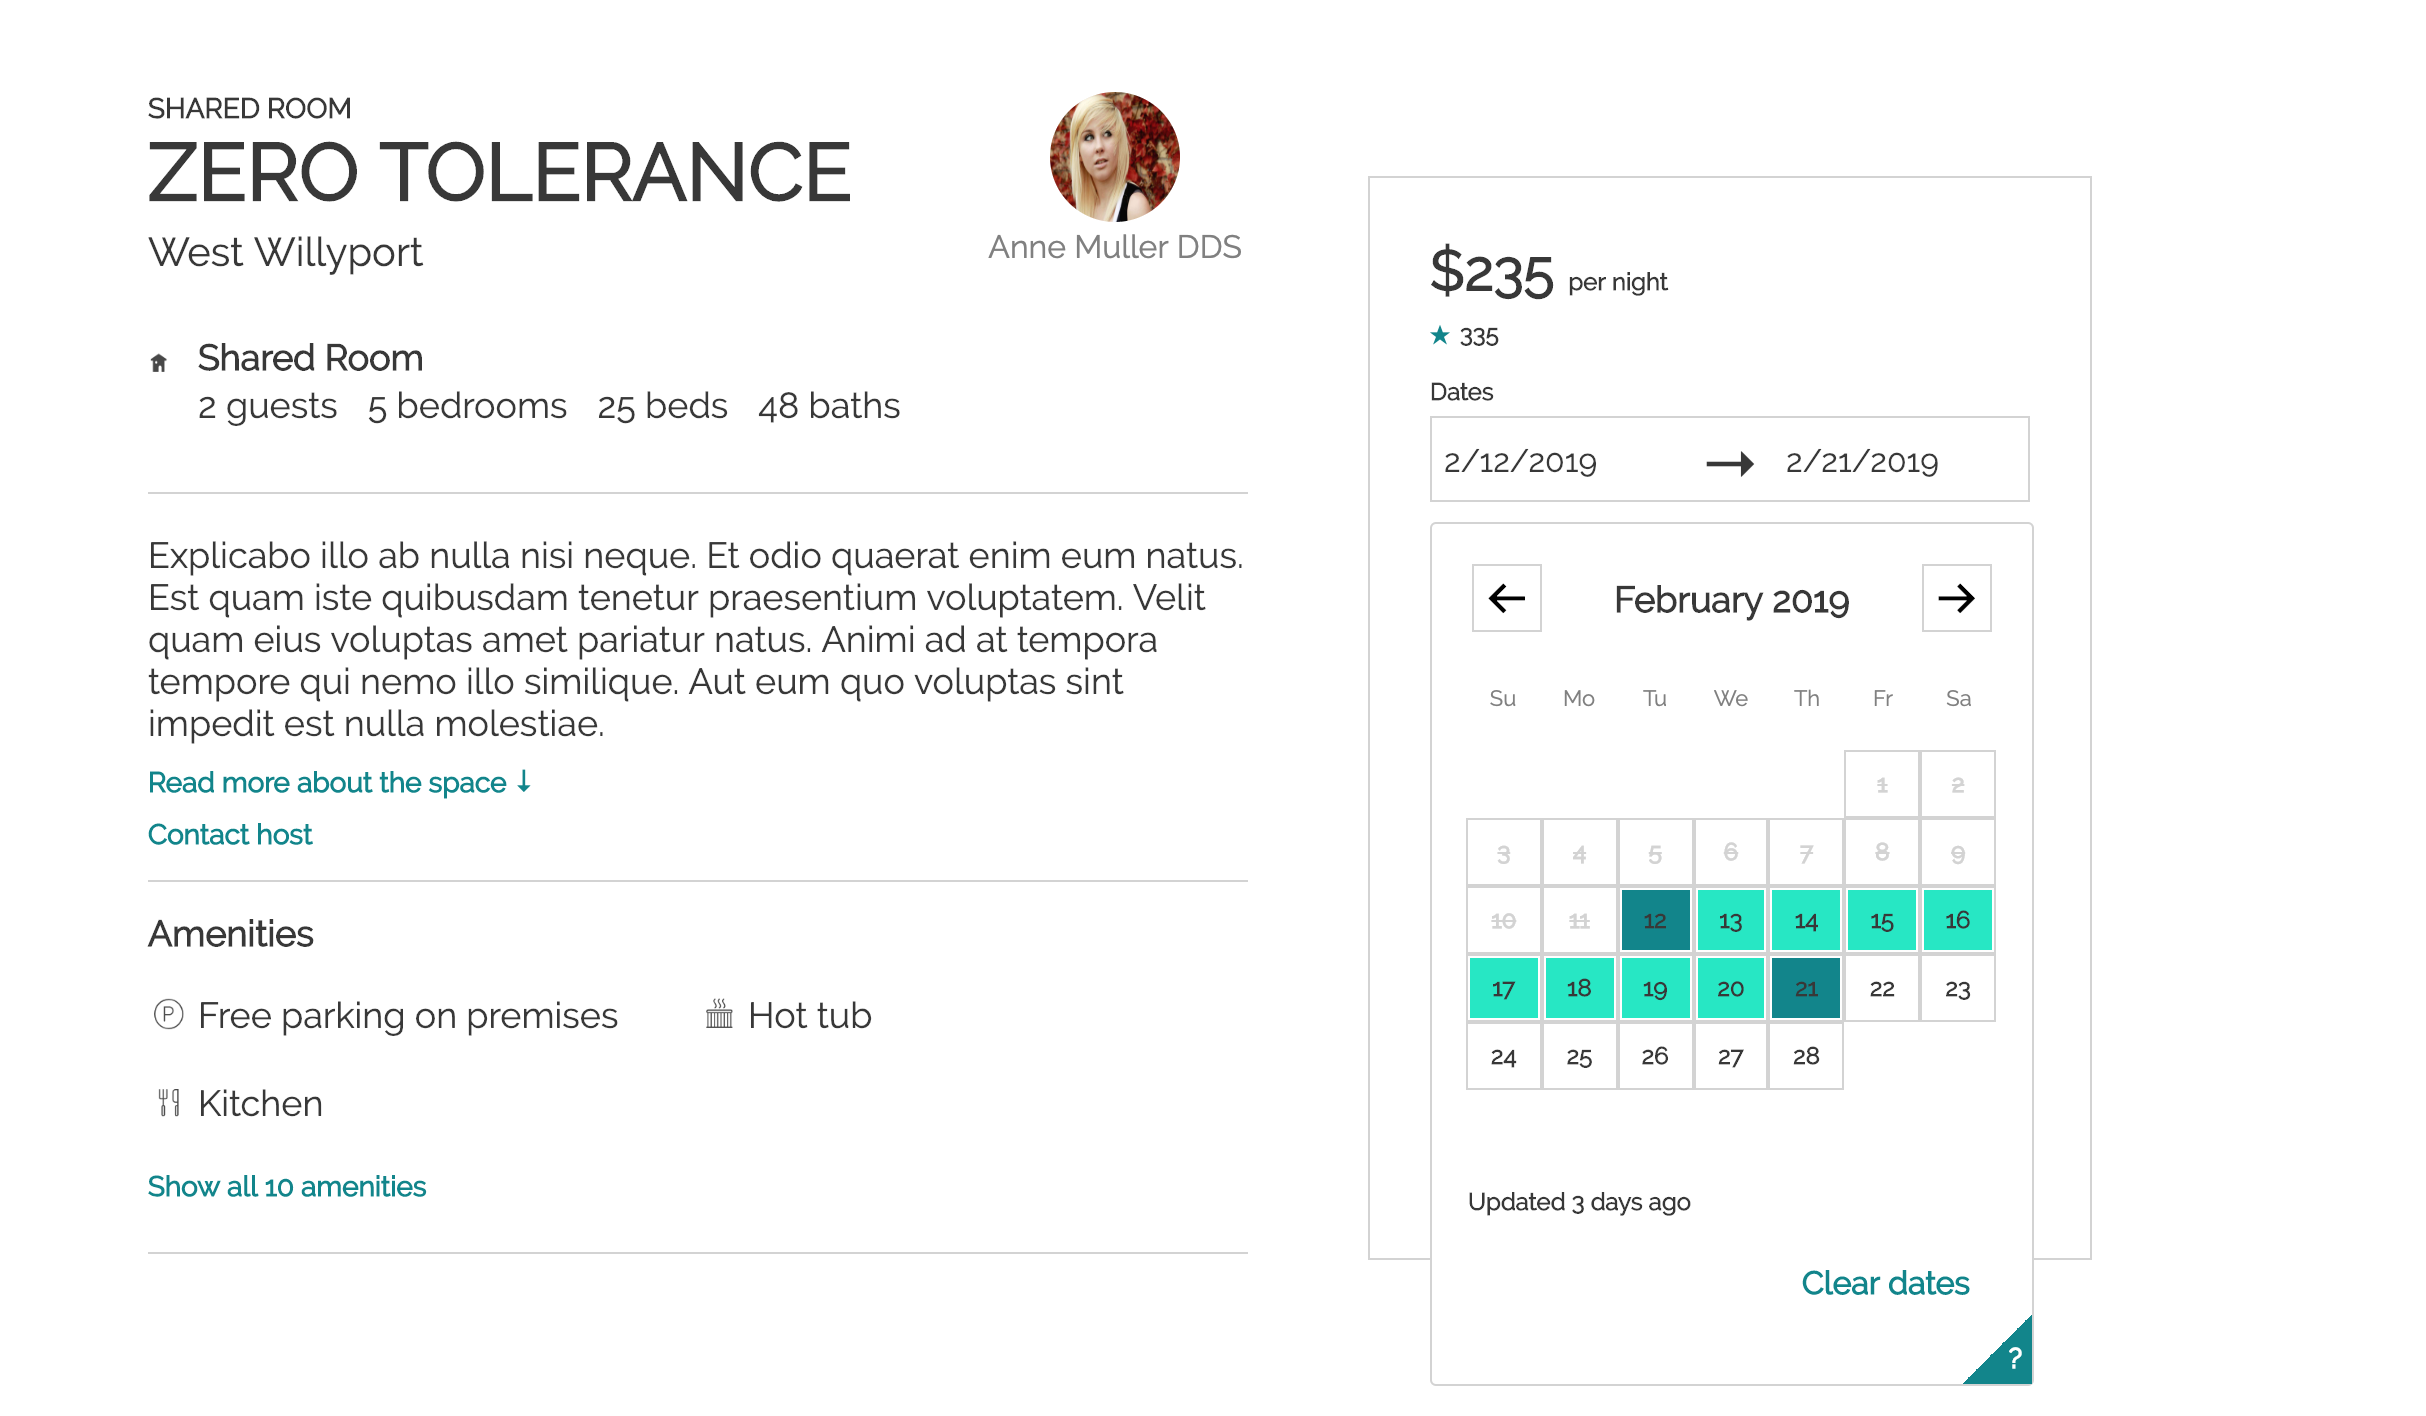Open host Anne Muller DDS profile photo
The image size is (2426, 1416).
pyautogui.click(x=1114, y=157)
